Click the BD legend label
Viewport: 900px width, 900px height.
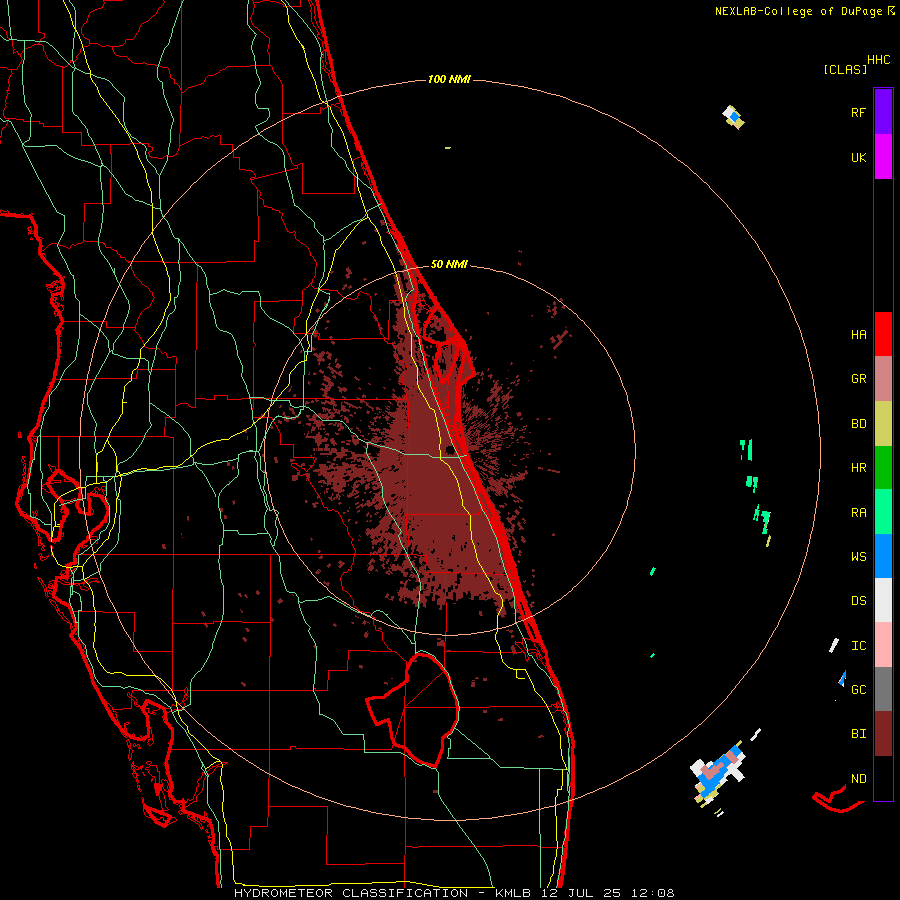click(x=858, y=424)
